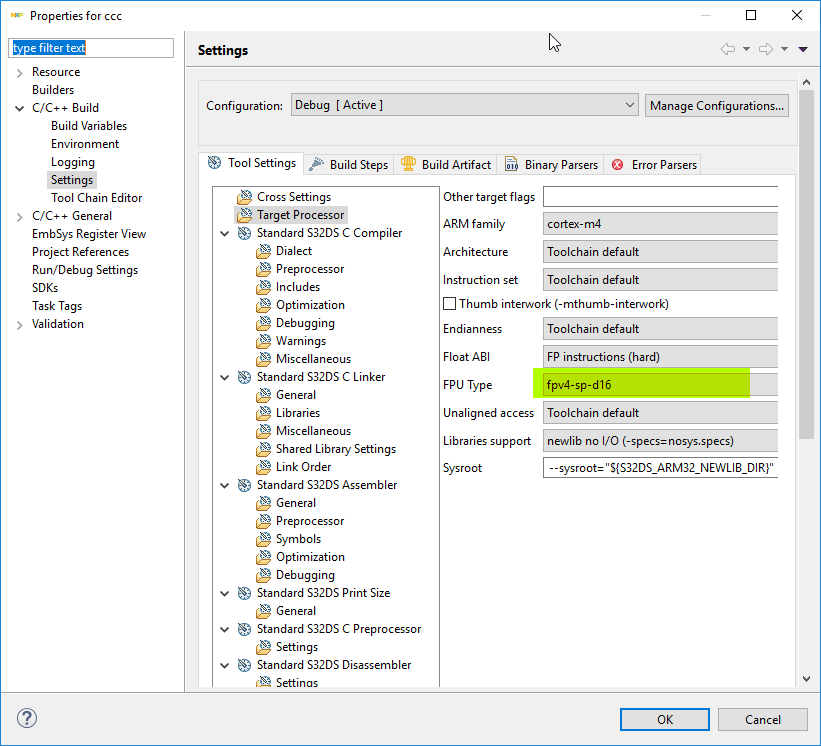The image size is (821, 746).
Task: Collapse the Standard S32DS C Linker node
Action: (225, 377)
